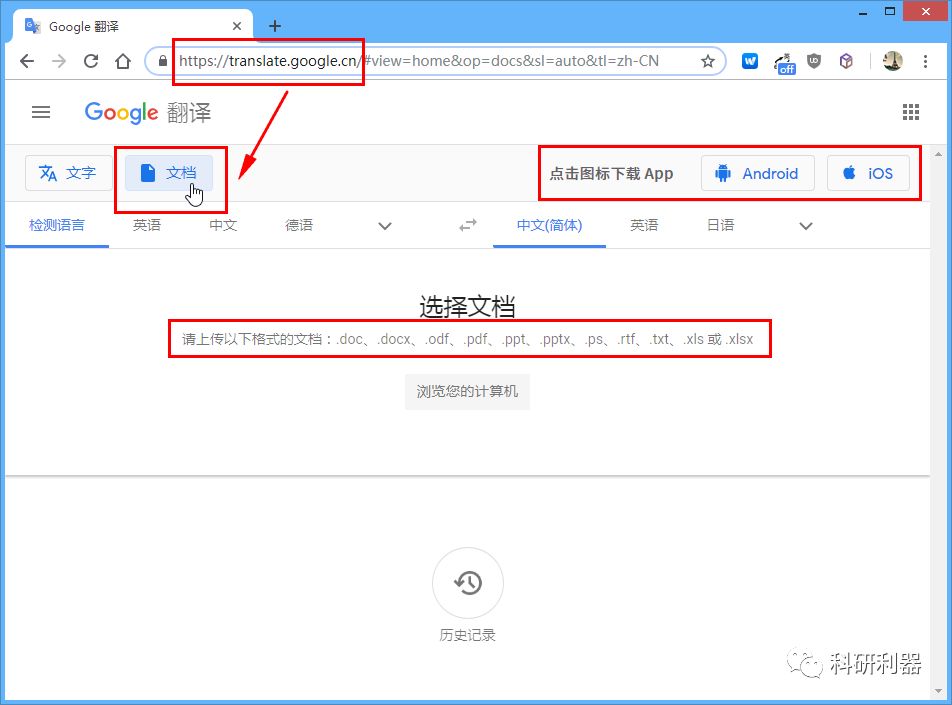
Task: Open the purple cube extension
Action: point(846,61)
